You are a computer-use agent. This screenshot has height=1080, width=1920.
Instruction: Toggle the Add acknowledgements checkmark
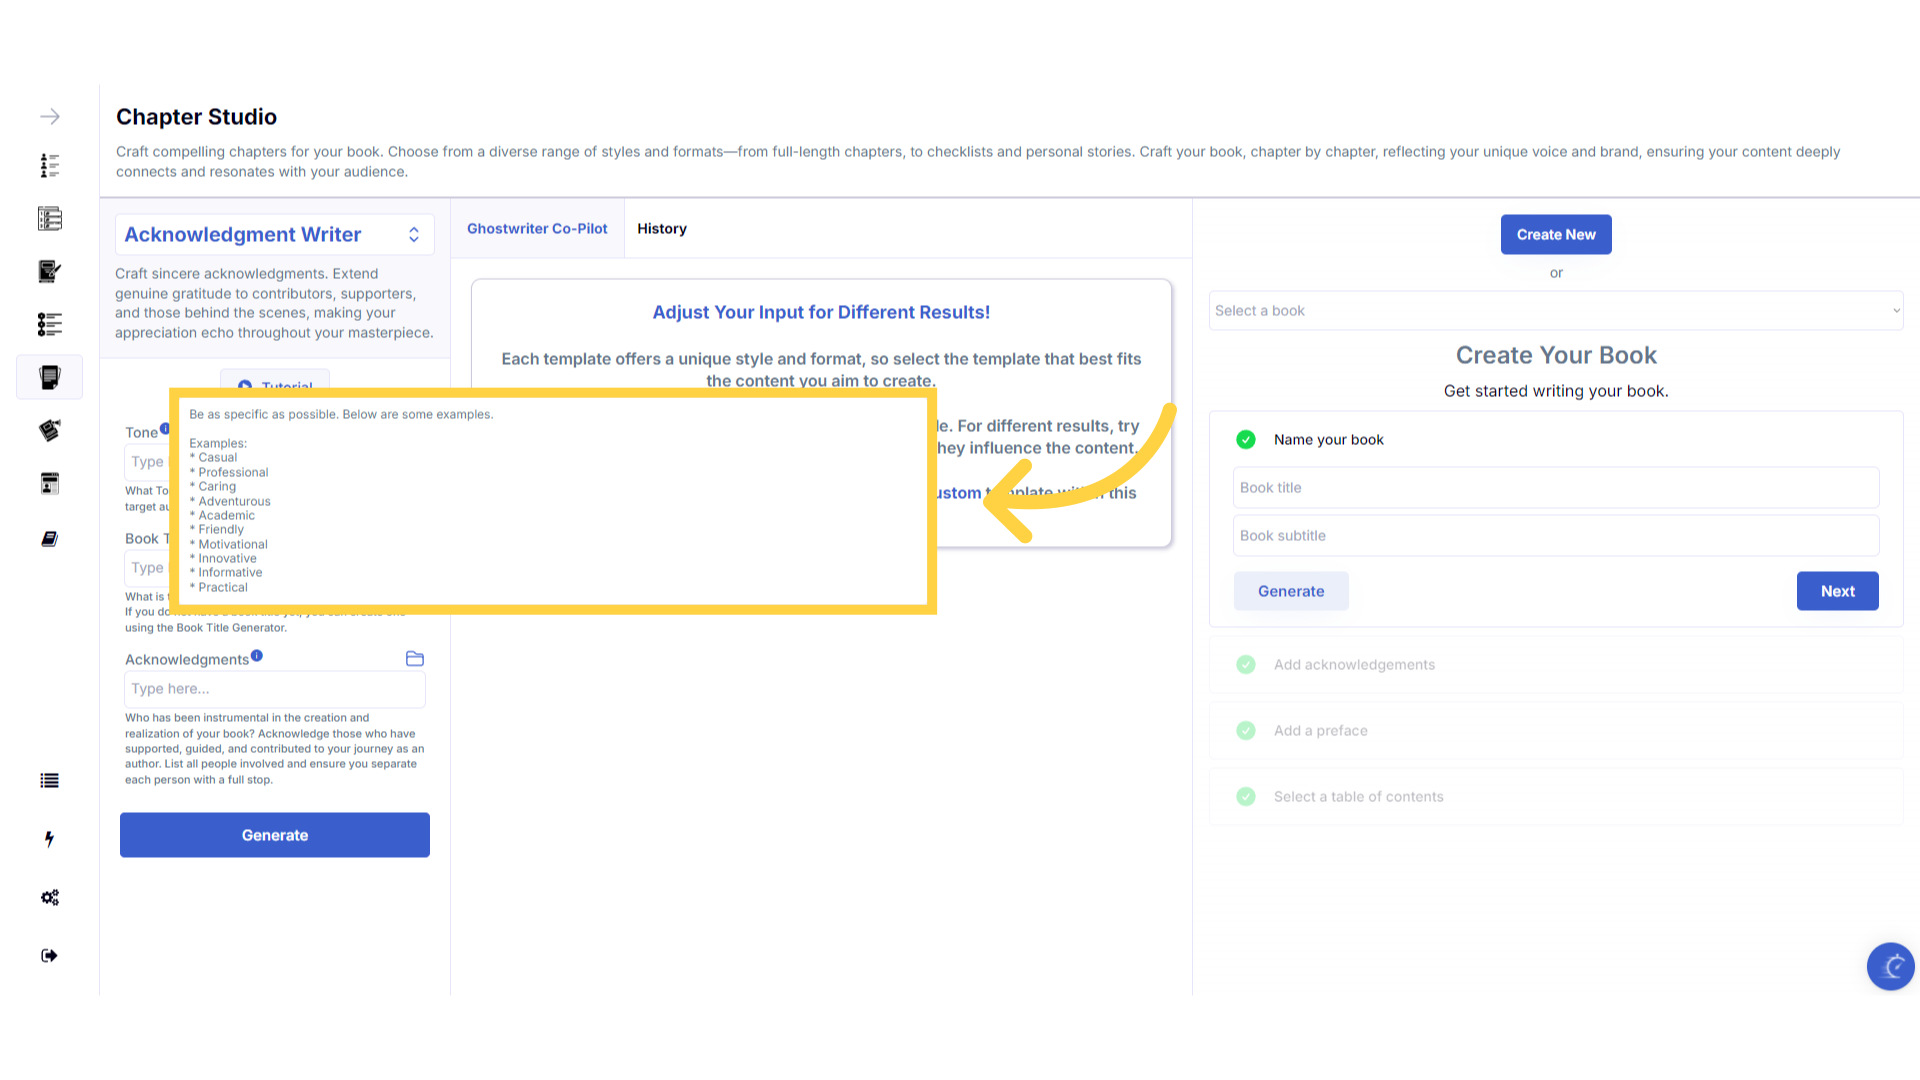point(1246,665)
